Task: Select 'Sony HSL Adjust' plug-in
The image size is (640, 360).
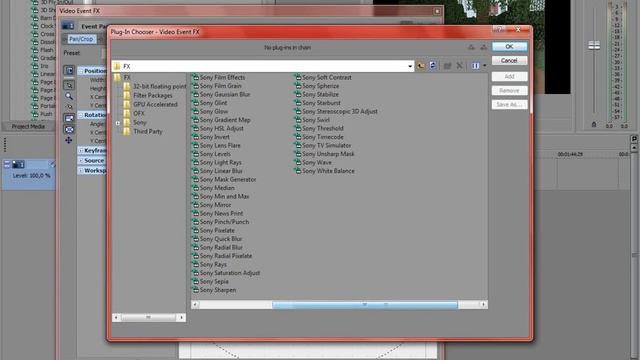Action: point(221,128)
